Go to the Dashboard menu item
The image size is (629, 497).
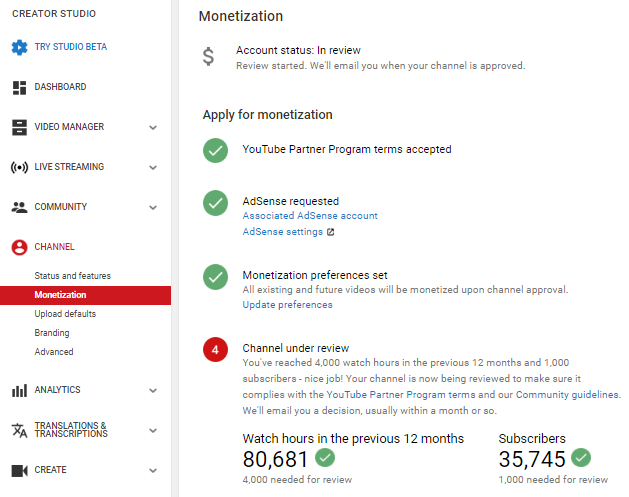[60, 87]
